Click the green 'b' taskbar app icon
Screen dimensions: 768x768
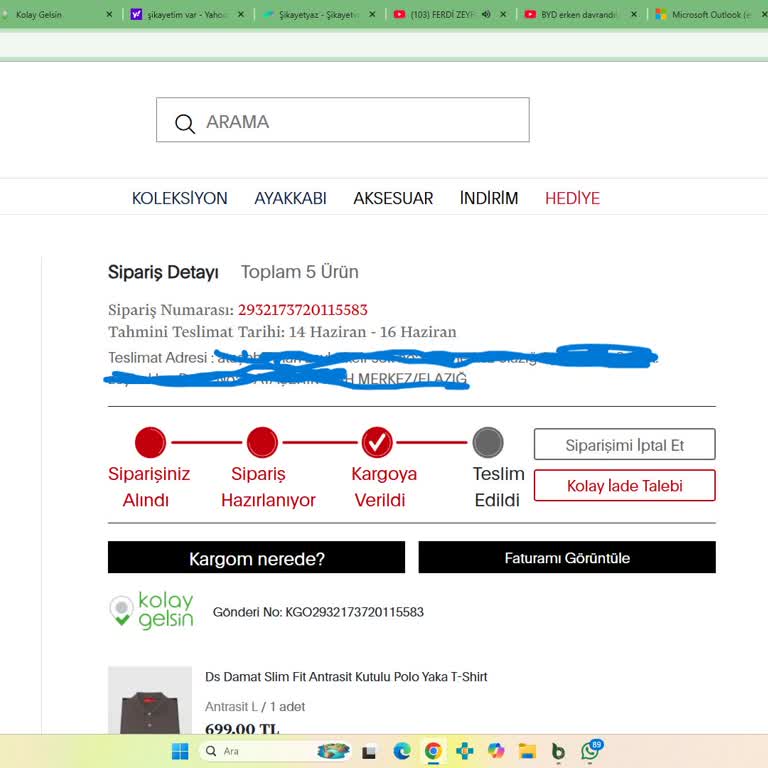pyautogui.click(x=558, y=751)
